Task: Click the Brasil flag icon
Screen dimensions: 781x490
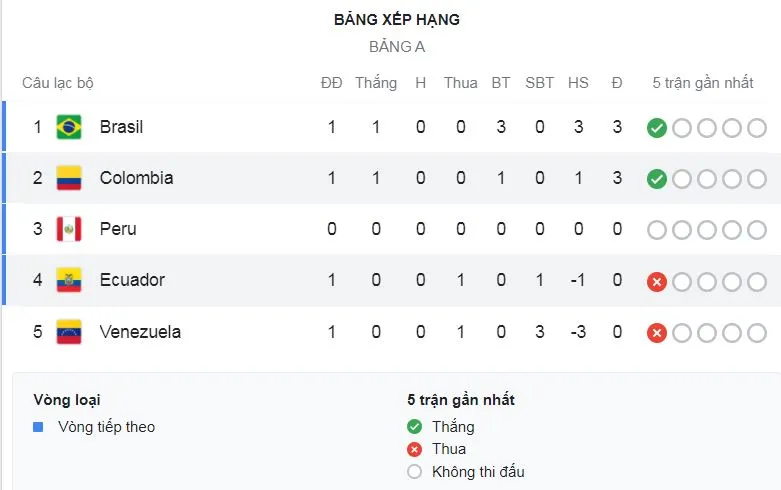Action: pos(69,127)
